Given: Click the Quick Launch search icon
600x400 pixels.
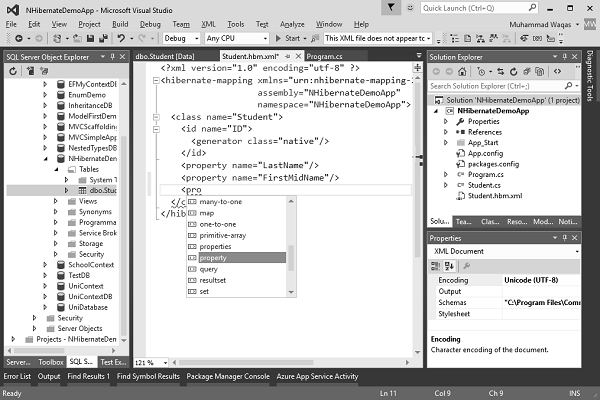Looking at the screenshot, I should [532, 8].
